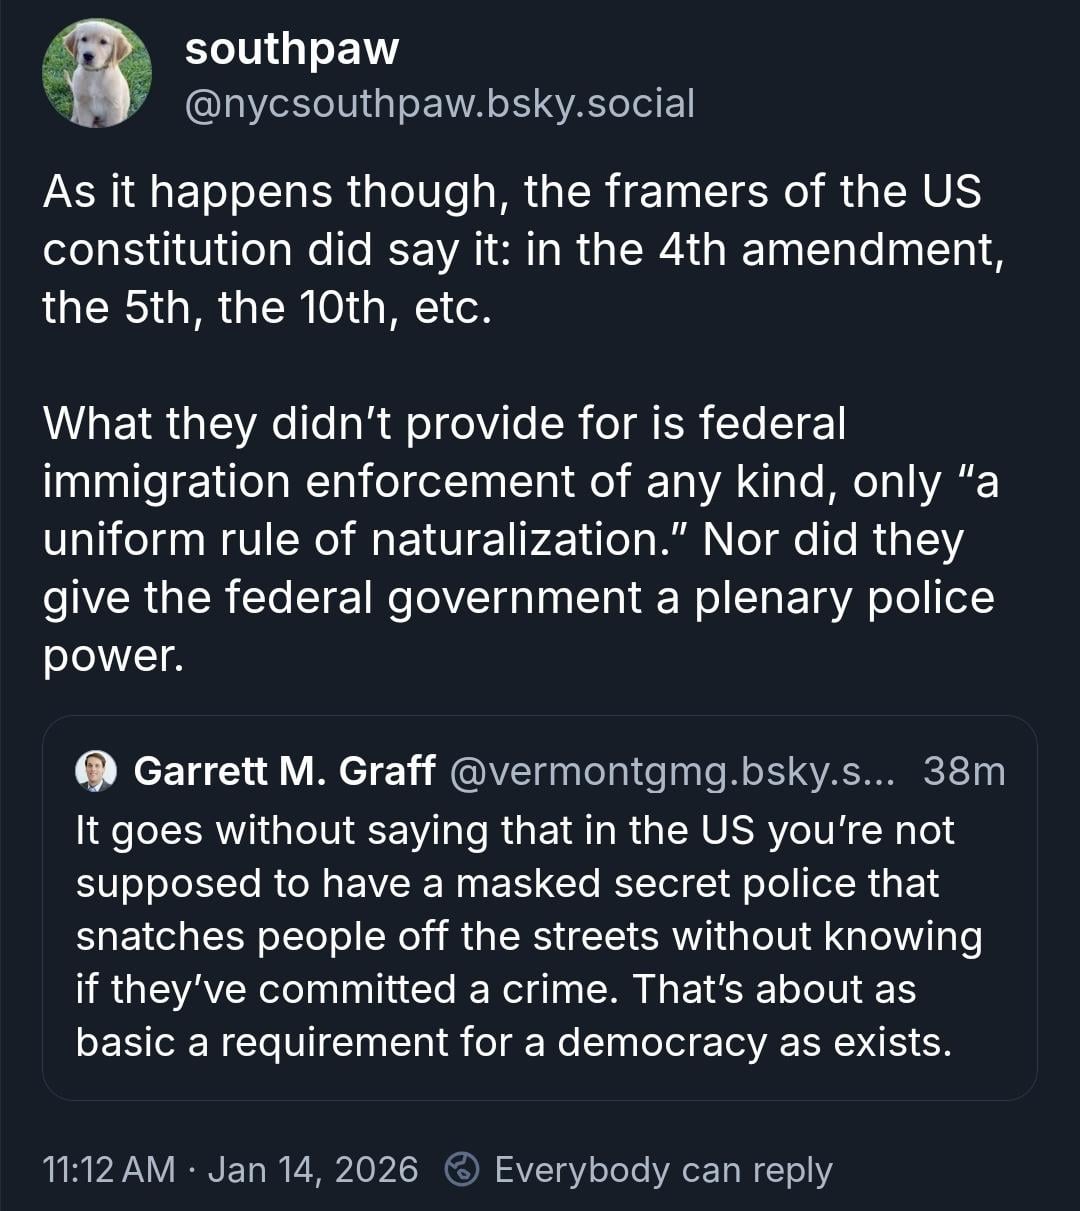Open the southpaw display name
The image size is (1080, 1211).
pyautogui.click(x=292, y=49)
